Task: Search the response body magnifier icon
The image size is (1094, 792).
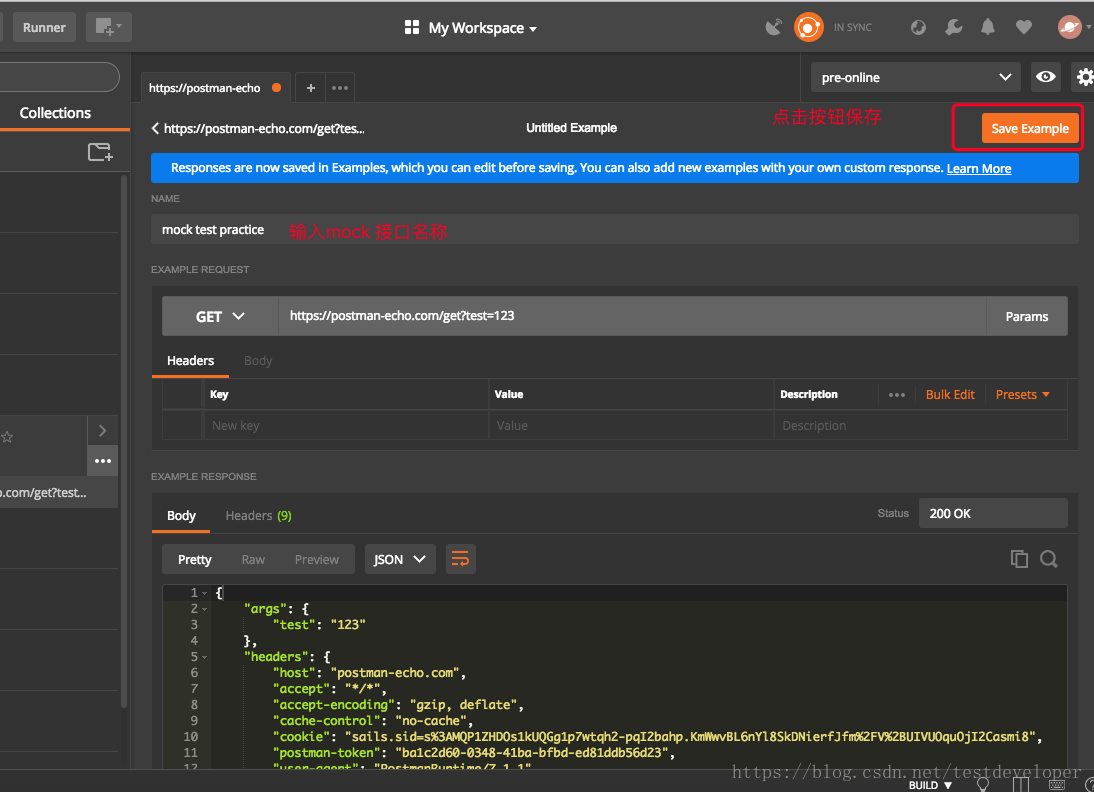Action: (x=1048, y=559)
